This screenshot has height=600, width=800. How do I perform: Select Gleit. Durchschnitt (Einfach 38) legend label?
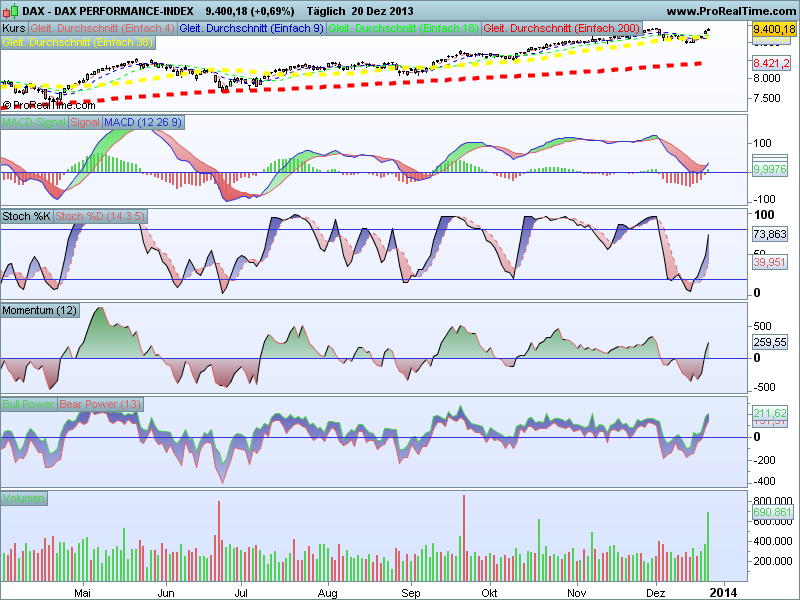tap(78, 42)
